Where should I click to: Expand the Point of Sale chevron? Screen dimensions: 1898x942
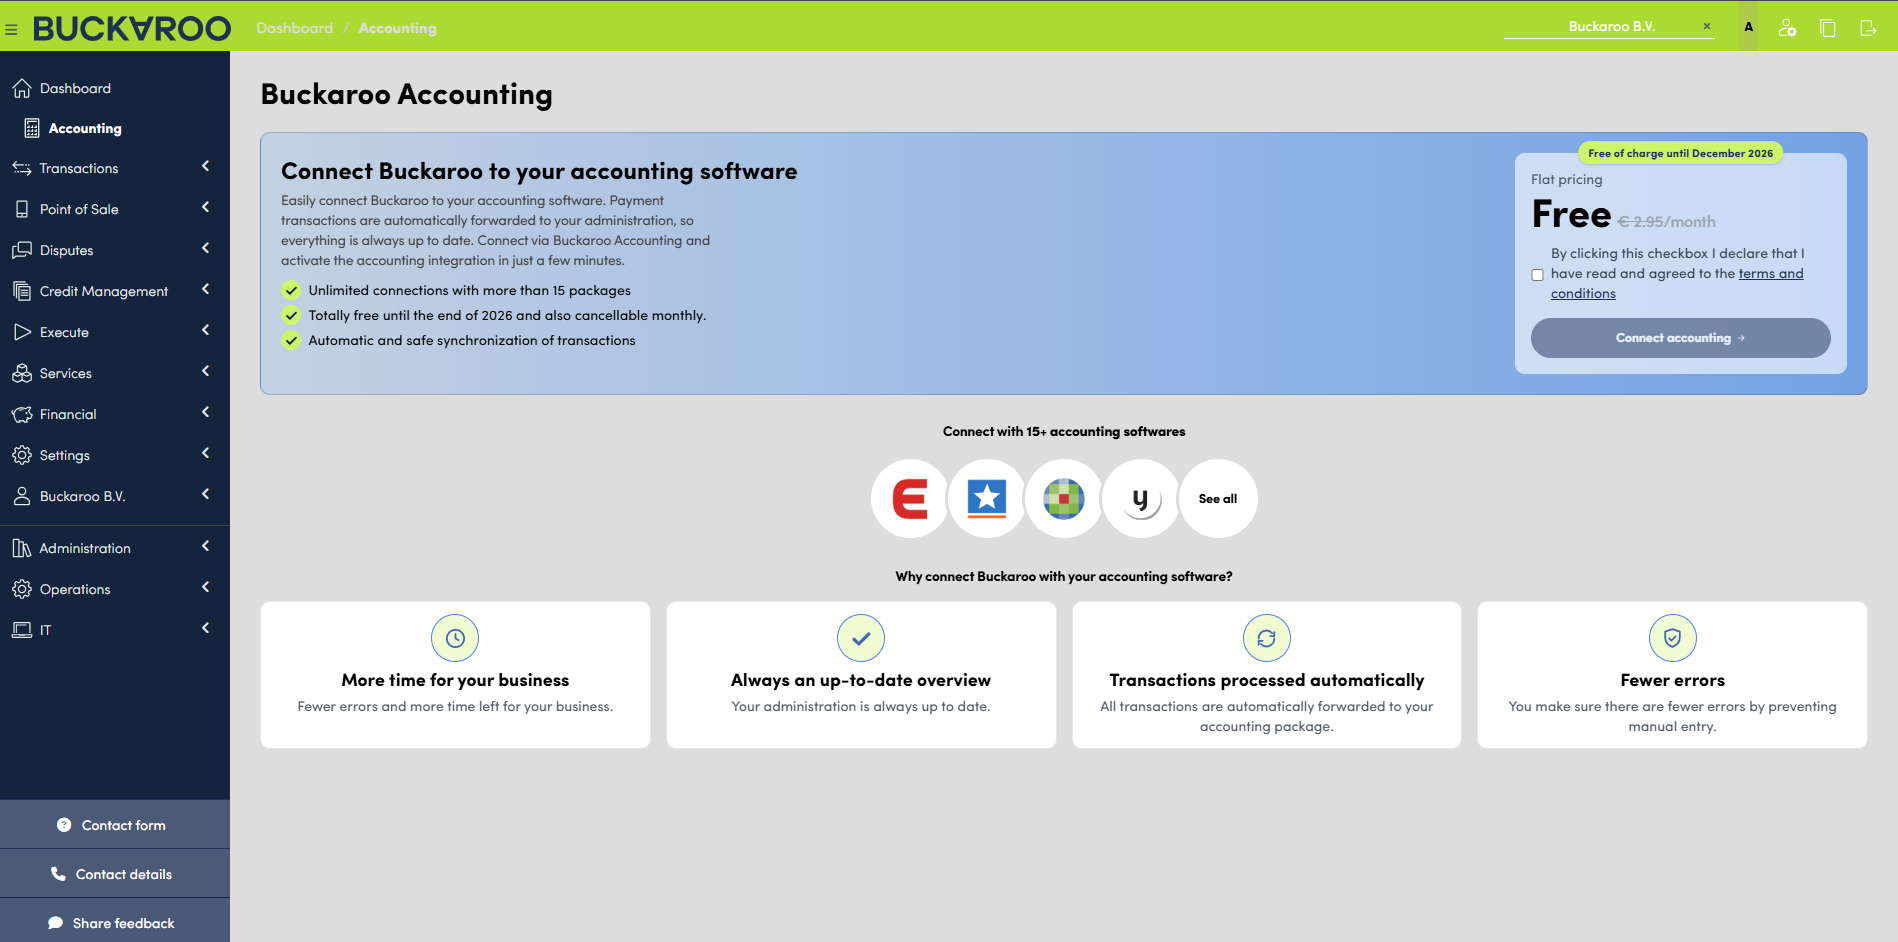click(206, 207)
